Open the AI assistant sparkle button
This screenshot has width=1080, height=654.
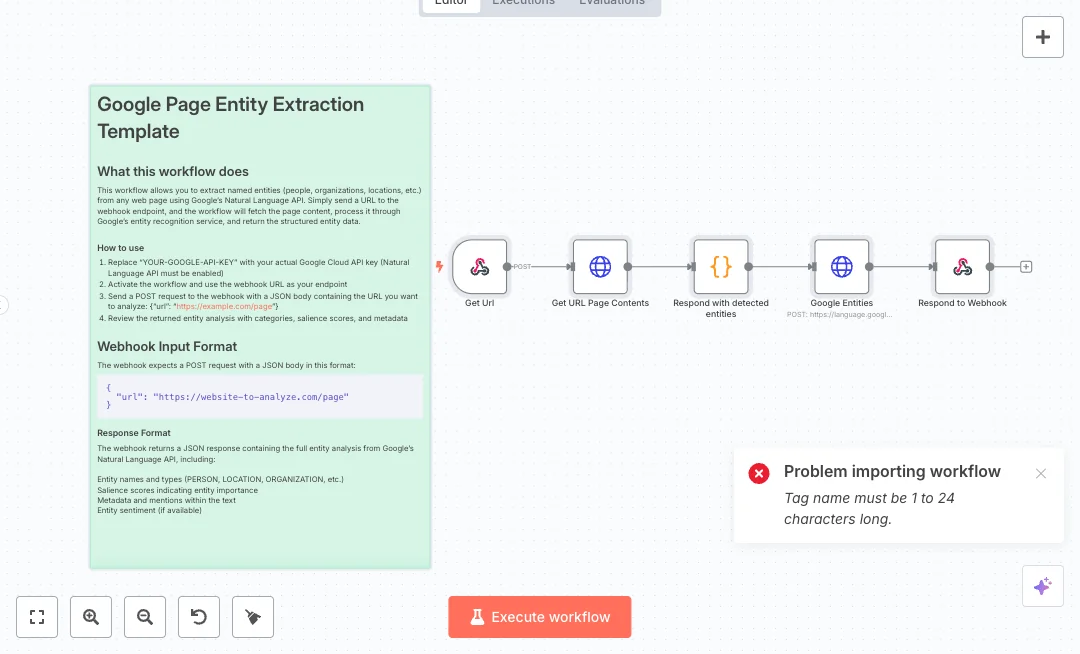pos(1042,586)
